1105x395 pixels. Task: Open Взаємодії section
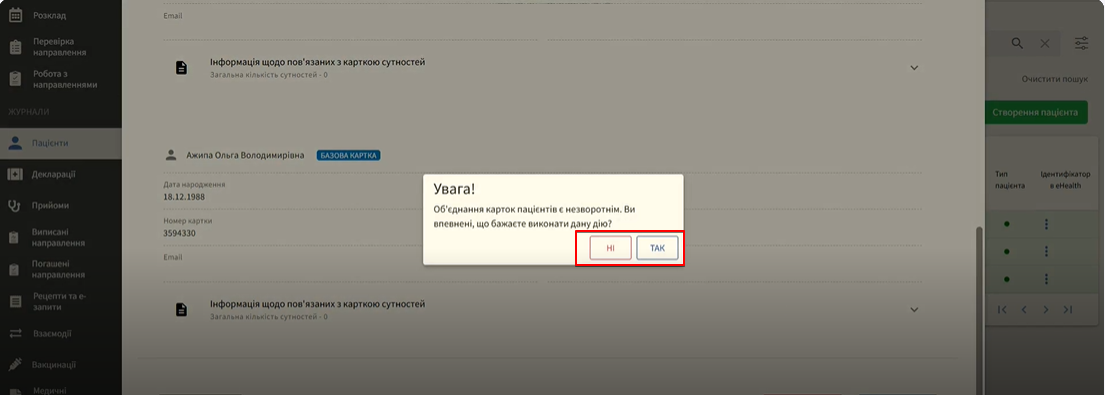tap(61, 334)
